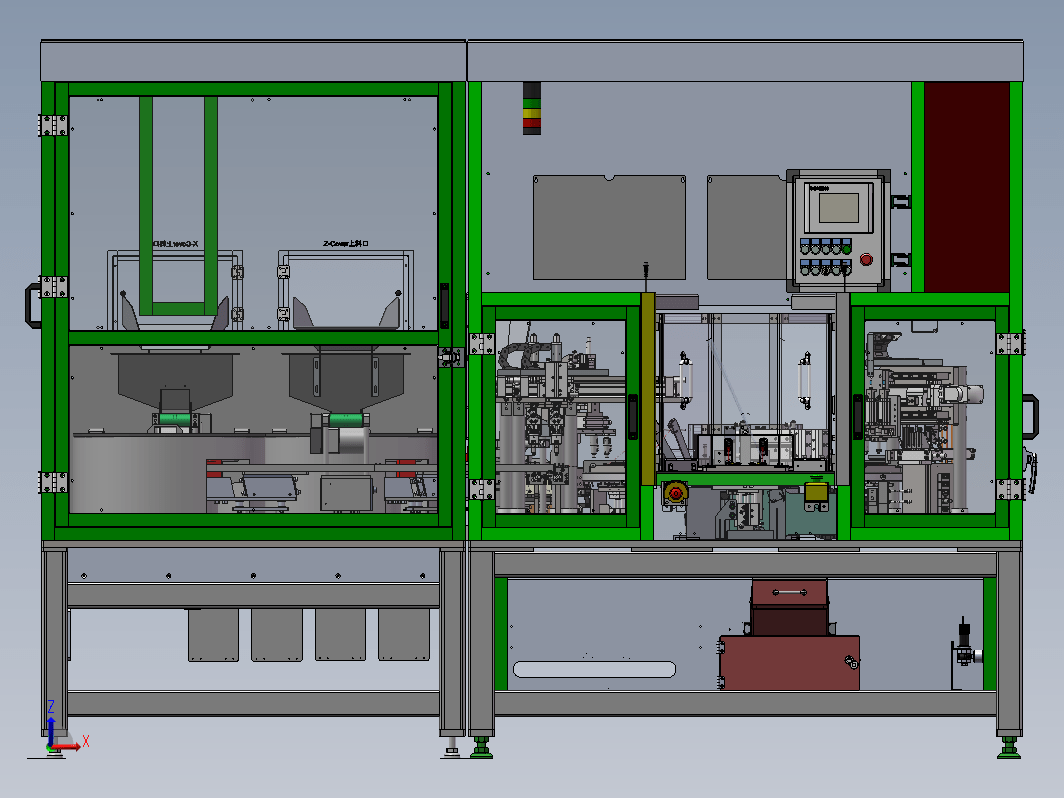Select the top gray header panel of the left cabinet
This screenshot has width=1064, height=798.
(x=253, y=61)
